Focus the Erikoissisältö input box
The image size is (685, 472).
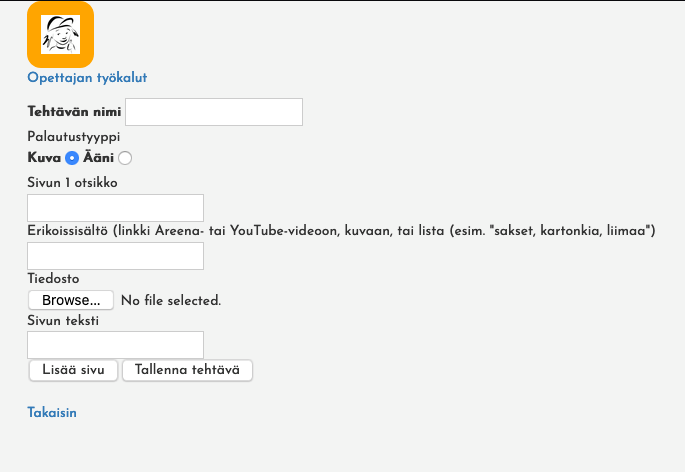115,256
